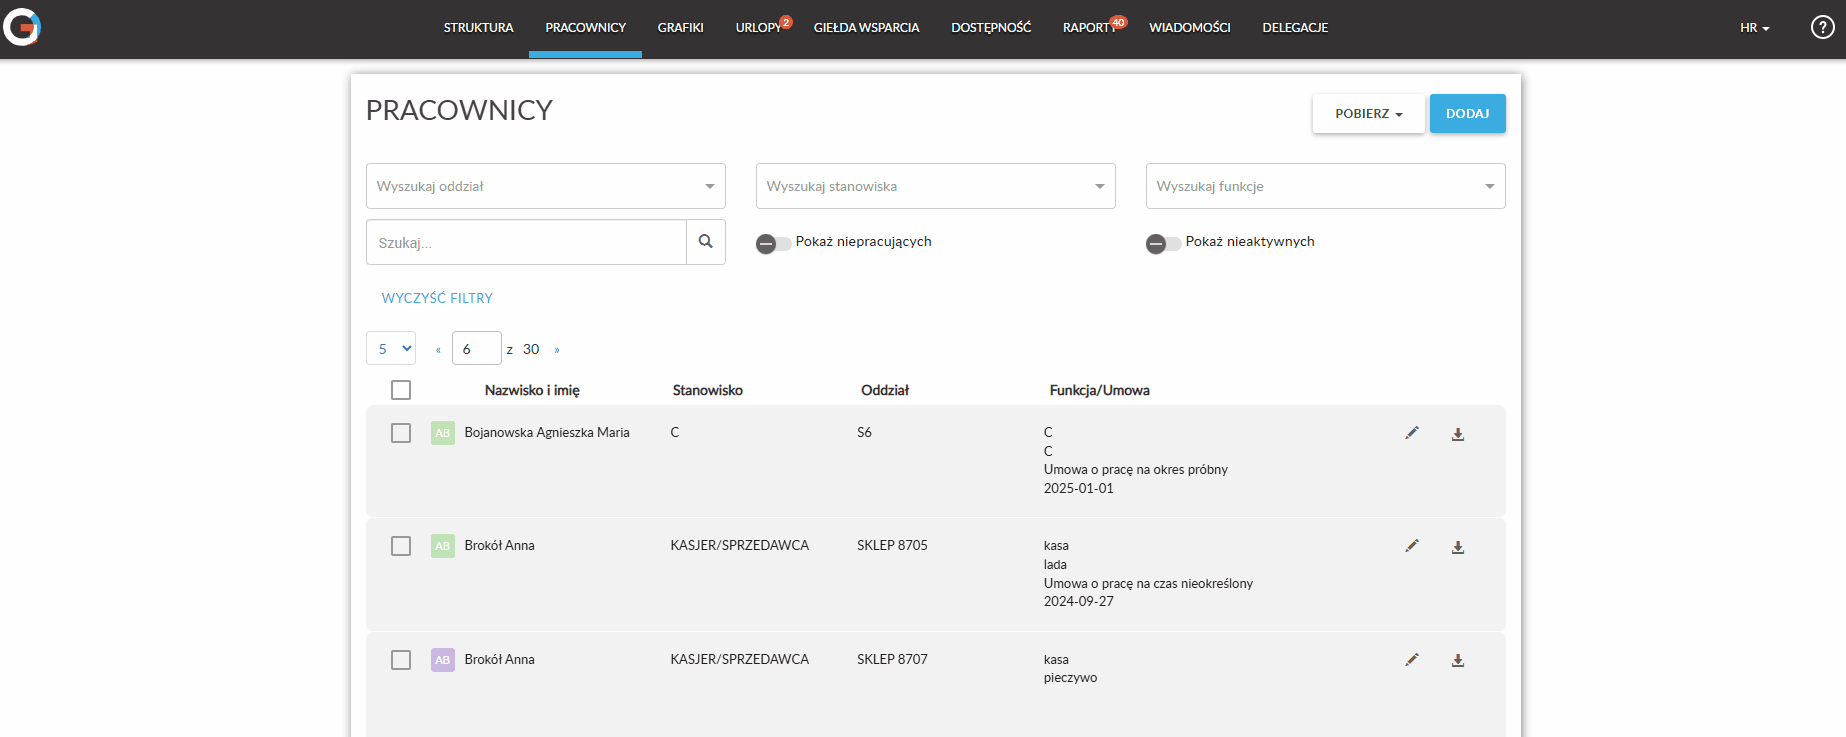The height and width of the screenshot is (737, 1846).
Task: Check the select-all checkbox in table header
Action: pos(401,390)
